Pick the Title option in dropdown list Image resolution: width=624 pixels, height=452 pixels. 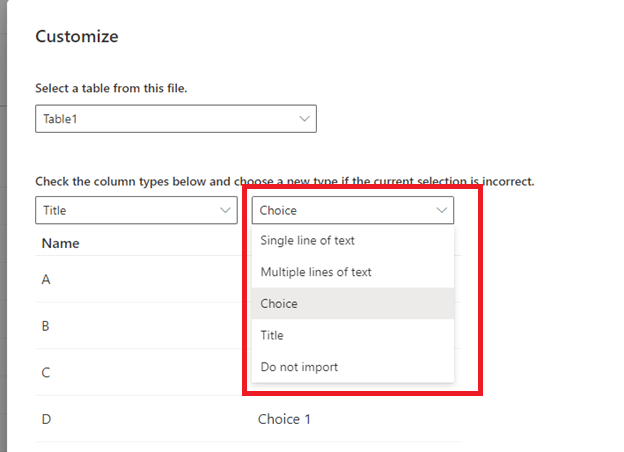353,335
